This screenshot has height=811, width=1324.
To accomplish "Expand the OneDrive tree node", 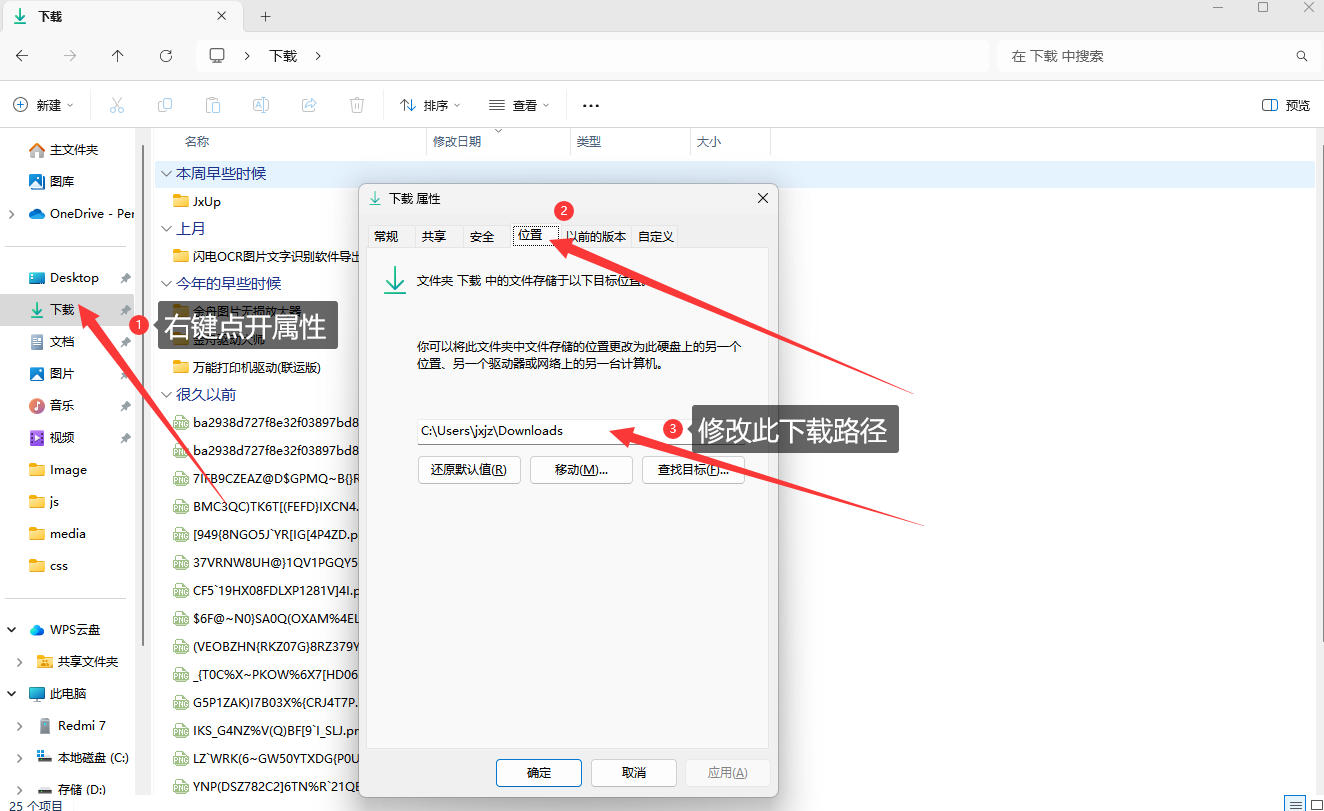I will tap(11, 214).
